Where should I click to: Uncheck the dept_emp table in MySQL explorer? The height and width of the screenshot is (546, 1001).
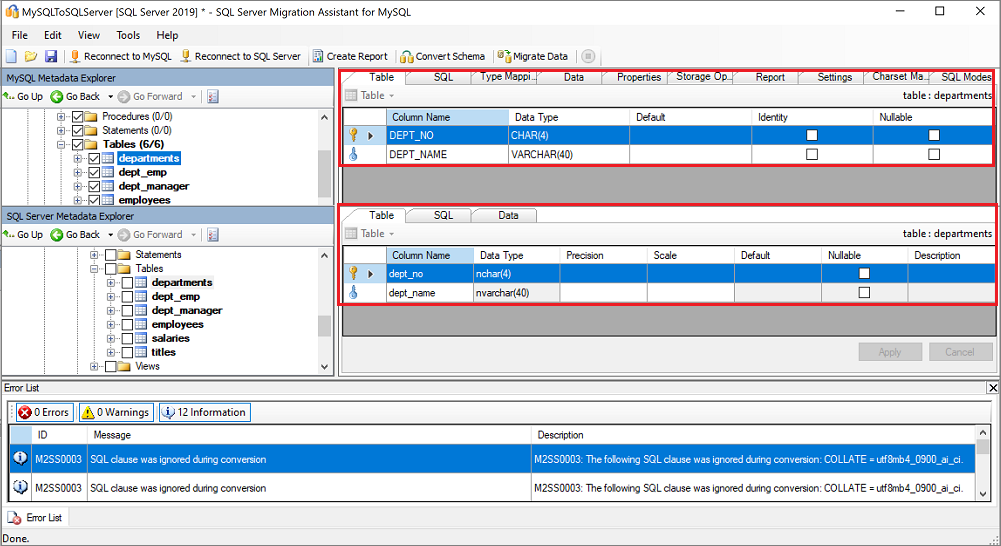[94, 173]
